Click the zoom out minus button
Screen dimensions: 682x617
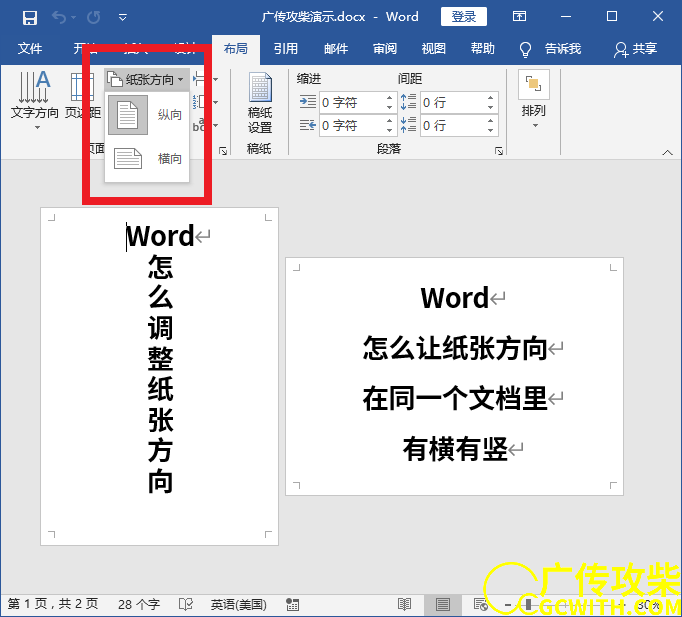tap(508, 605)
